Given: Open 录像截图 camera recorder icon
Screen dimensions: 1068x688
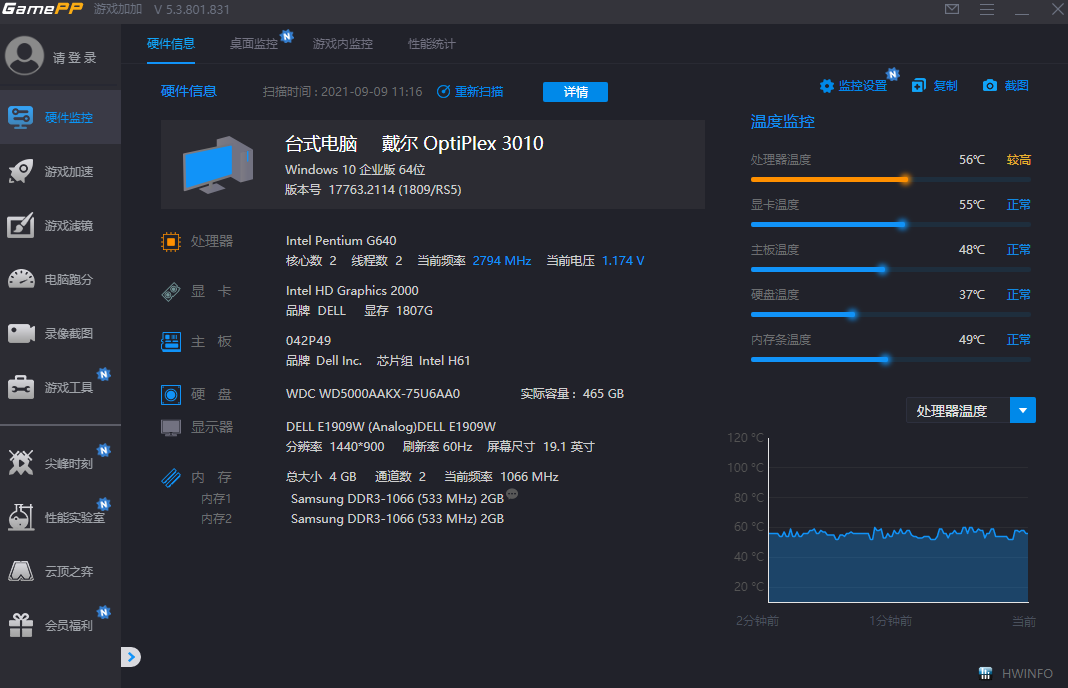Looking at the screenshot, I should click(x=21, y=333).
